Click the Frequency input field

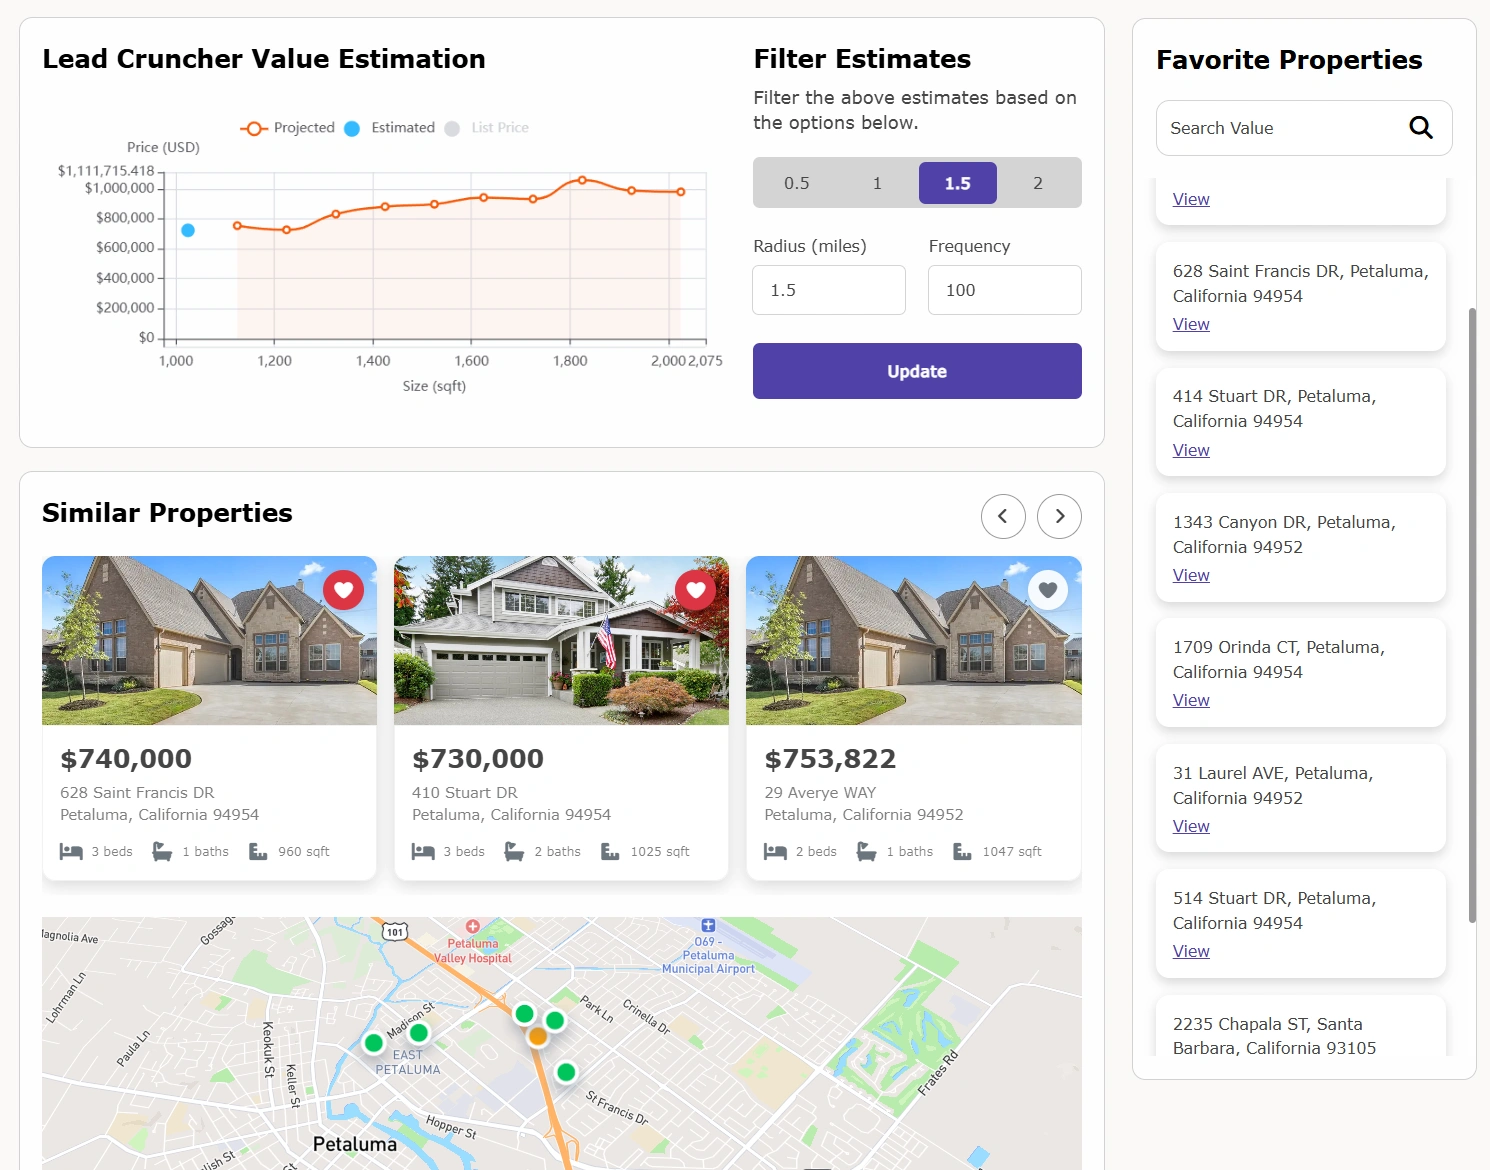(x=1004, y=290)
